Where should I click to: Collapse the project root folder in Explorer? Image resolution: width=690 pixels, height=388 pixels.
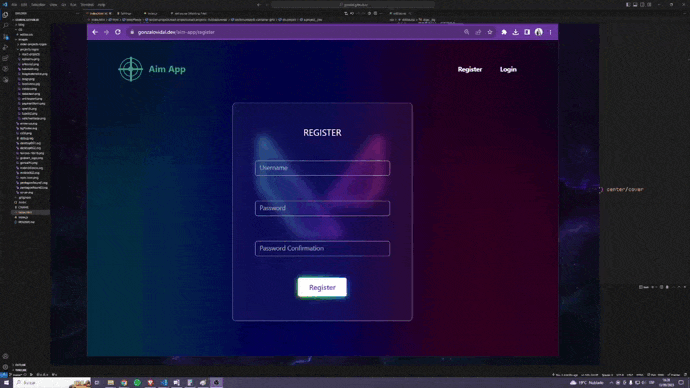click(x=26, y=20)
